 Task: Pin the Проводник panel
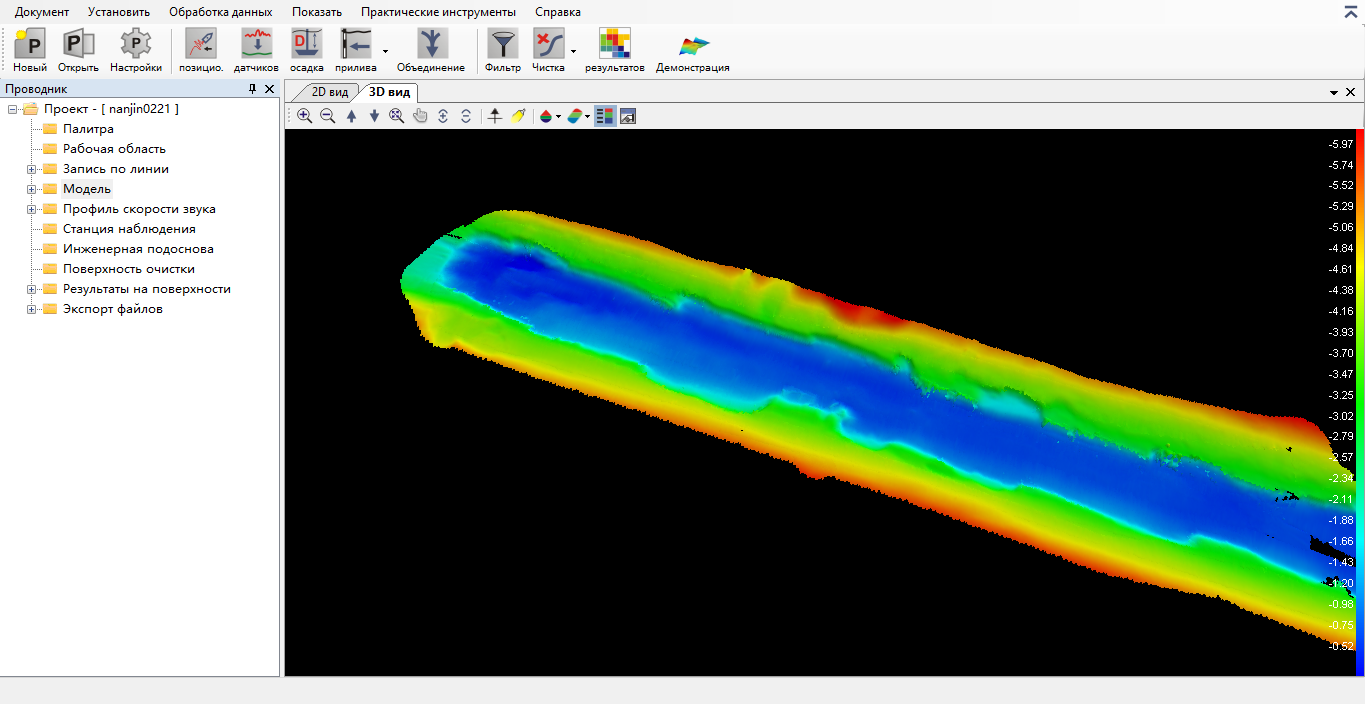(x=252, y=89)
